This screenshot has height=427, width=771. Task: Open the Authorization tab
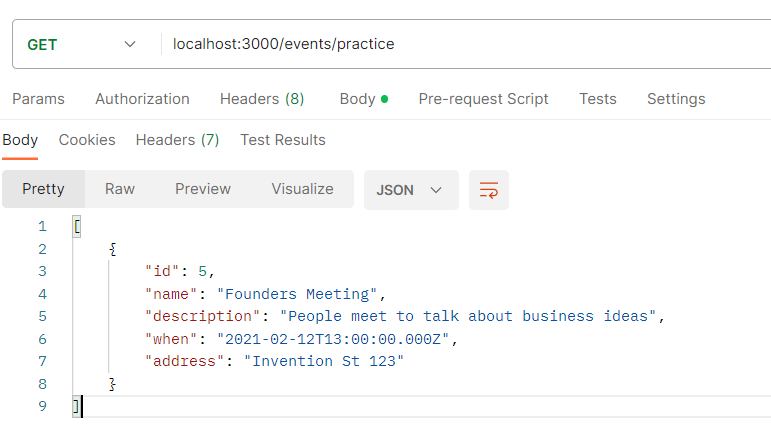point(142,99)
